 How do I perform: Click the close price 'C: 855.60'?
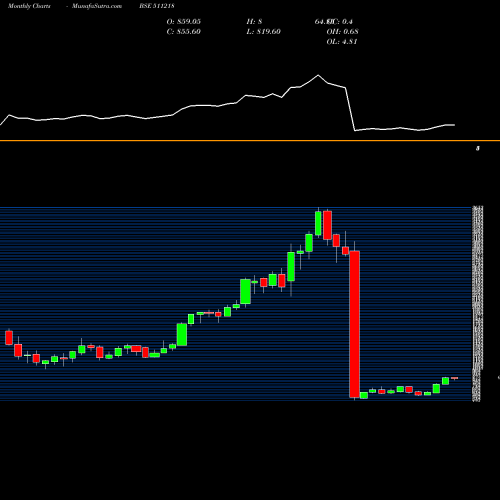pos(184,31)
